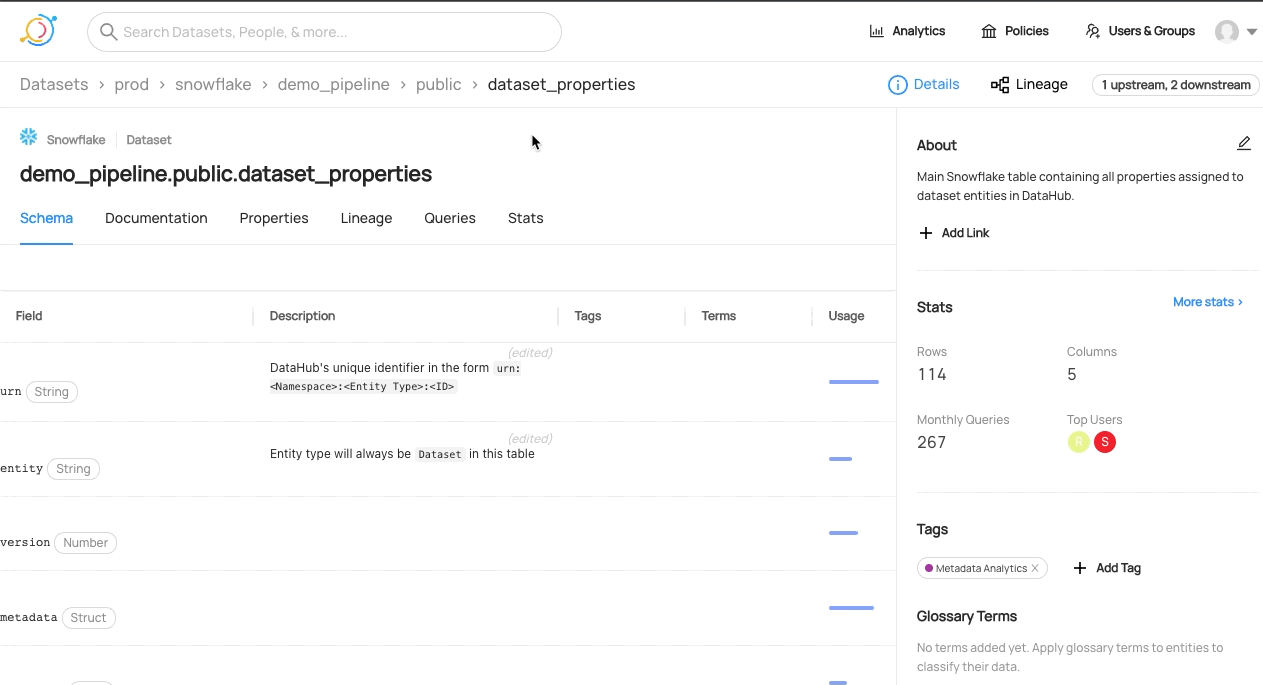Click the Number type badge for version
This screenshot has height=685, width=1263.
click(86, 543)
